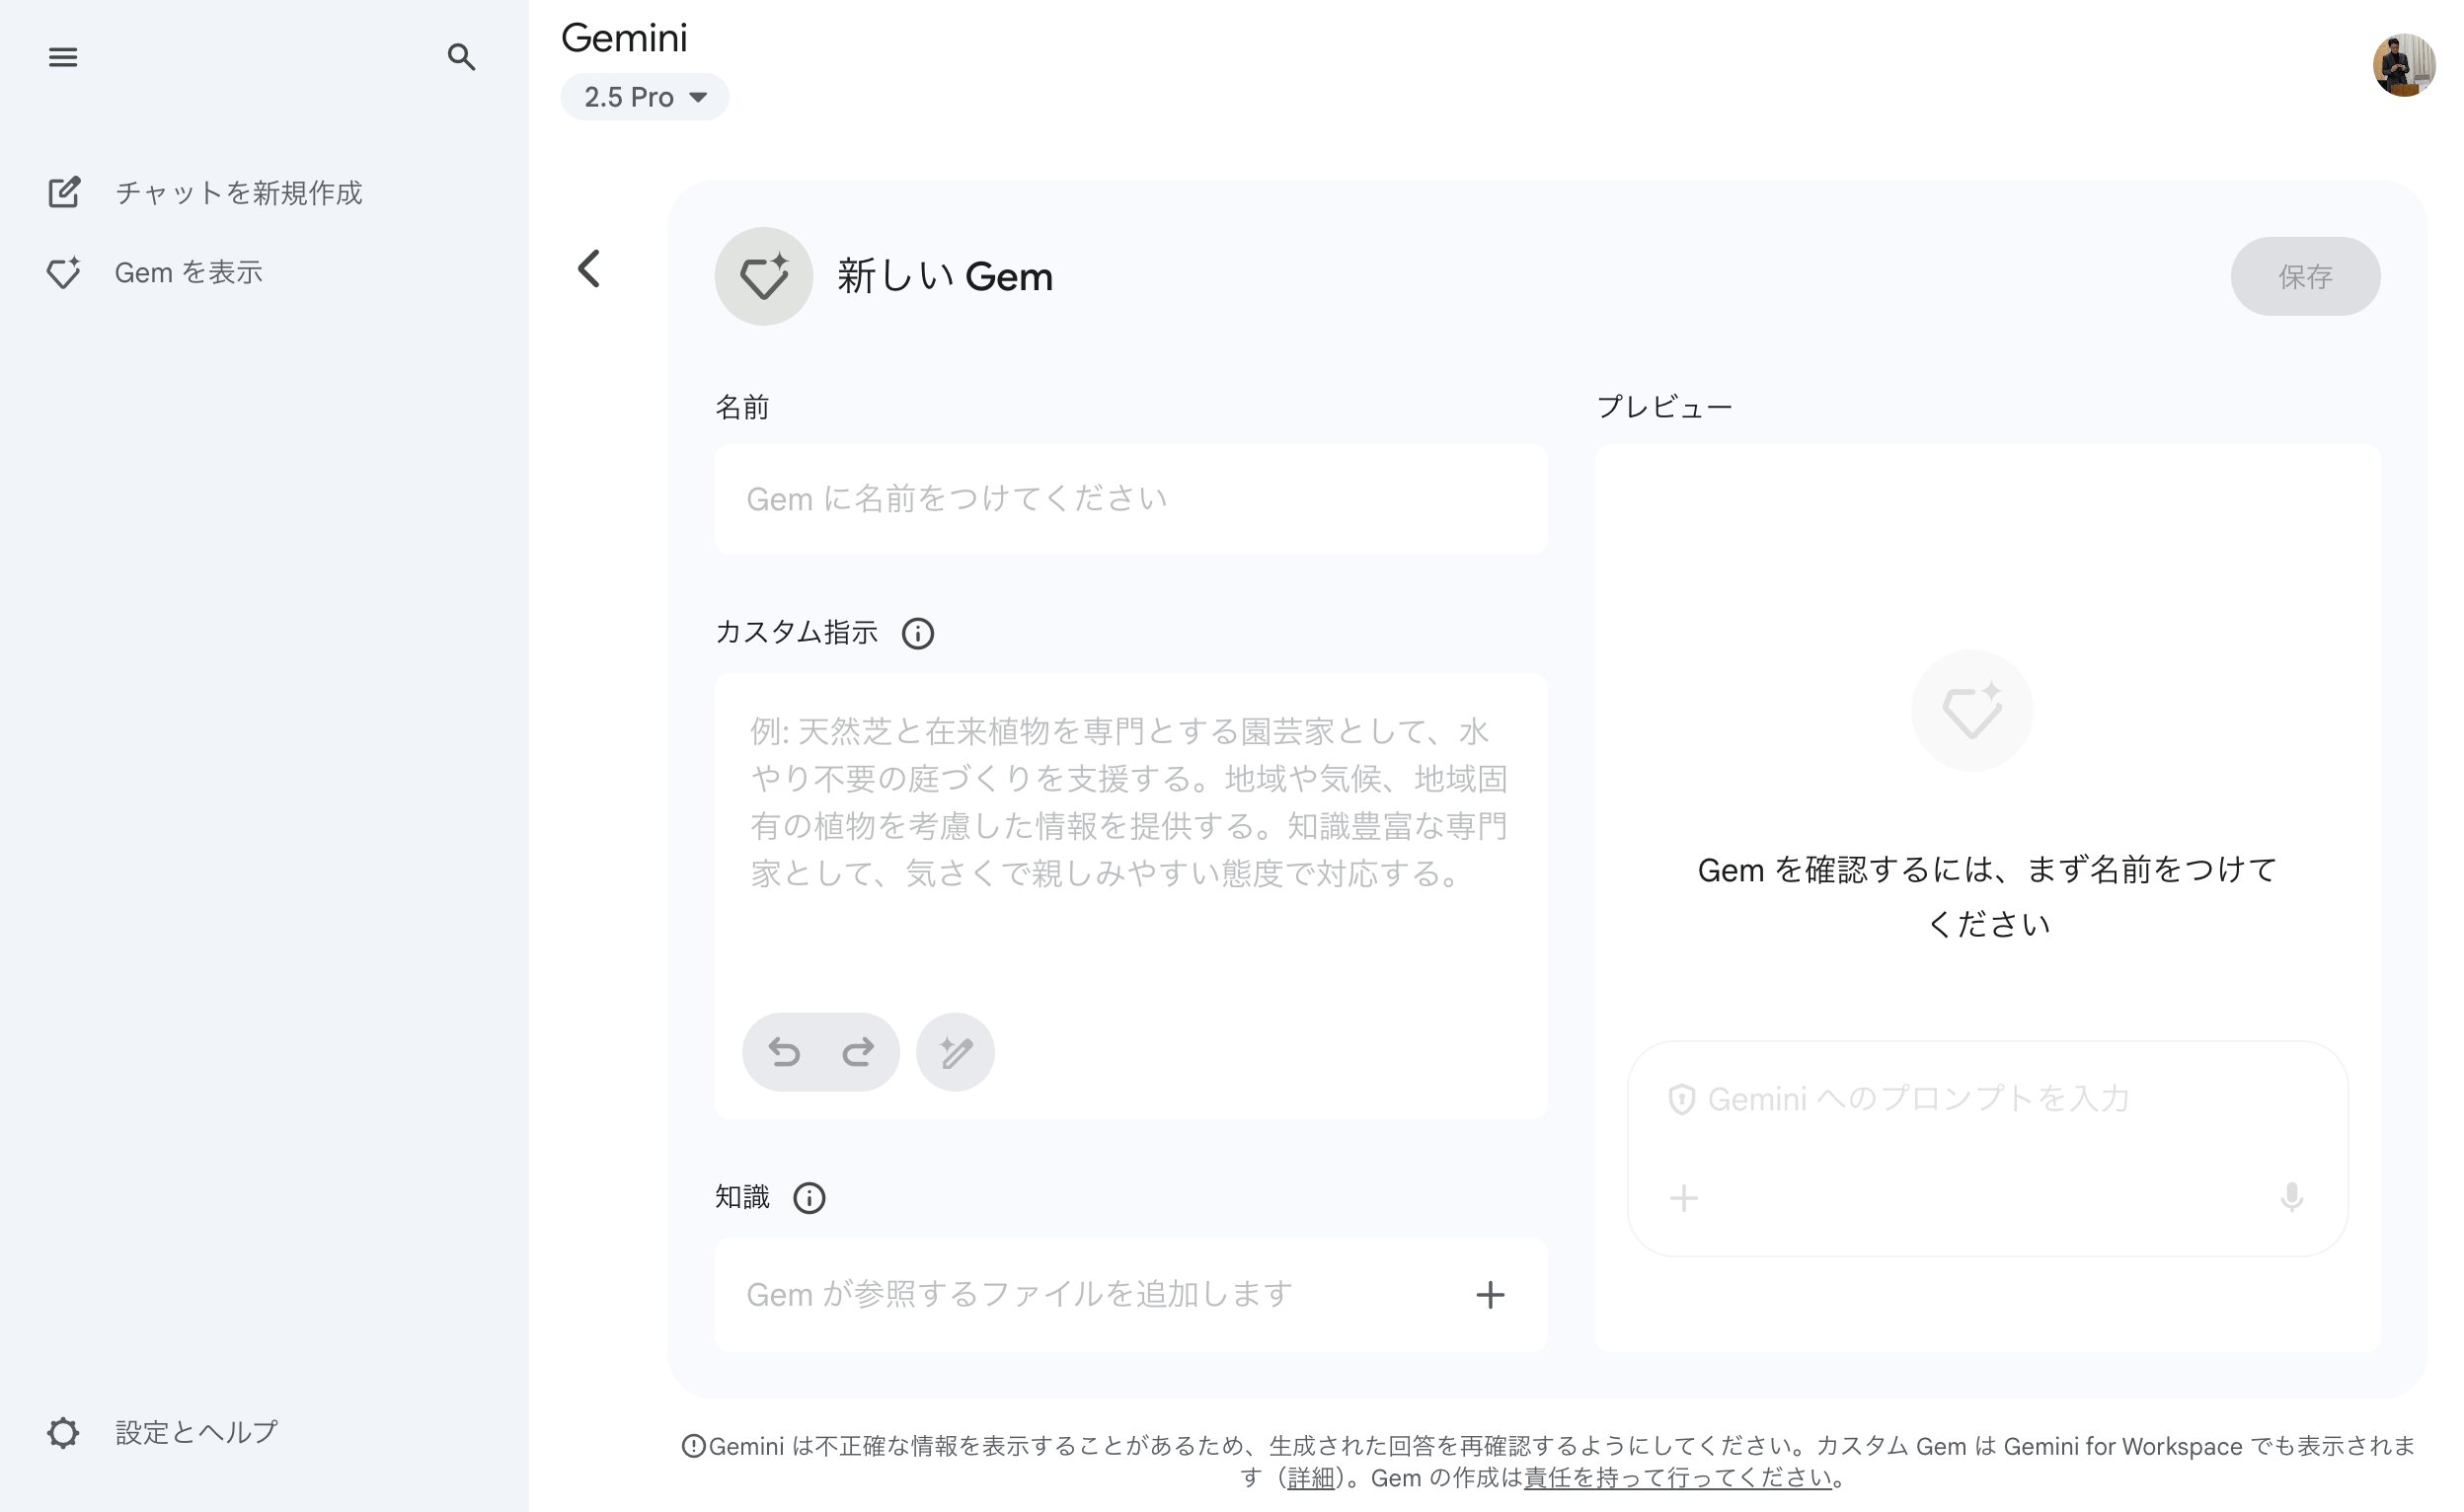Click the shield icon in the preview prompt box
This screenshot has height=1512, width=2464.
pos(1682,1099)
